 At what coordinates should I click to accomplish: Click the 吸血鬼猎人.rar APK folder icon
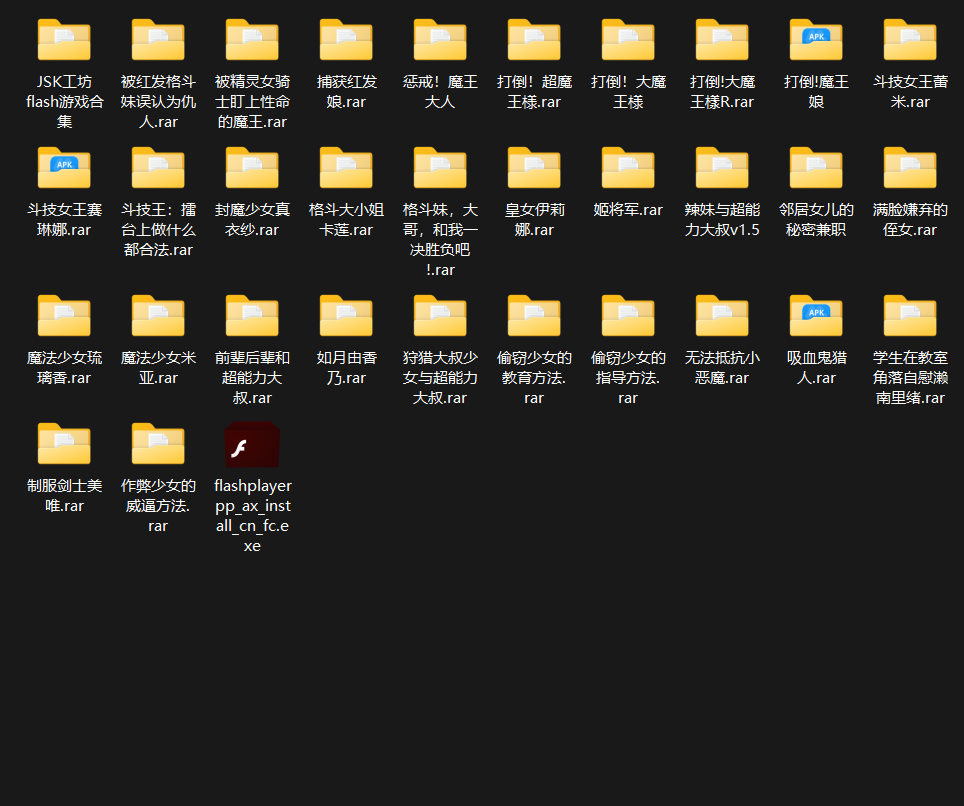[816, 316]
